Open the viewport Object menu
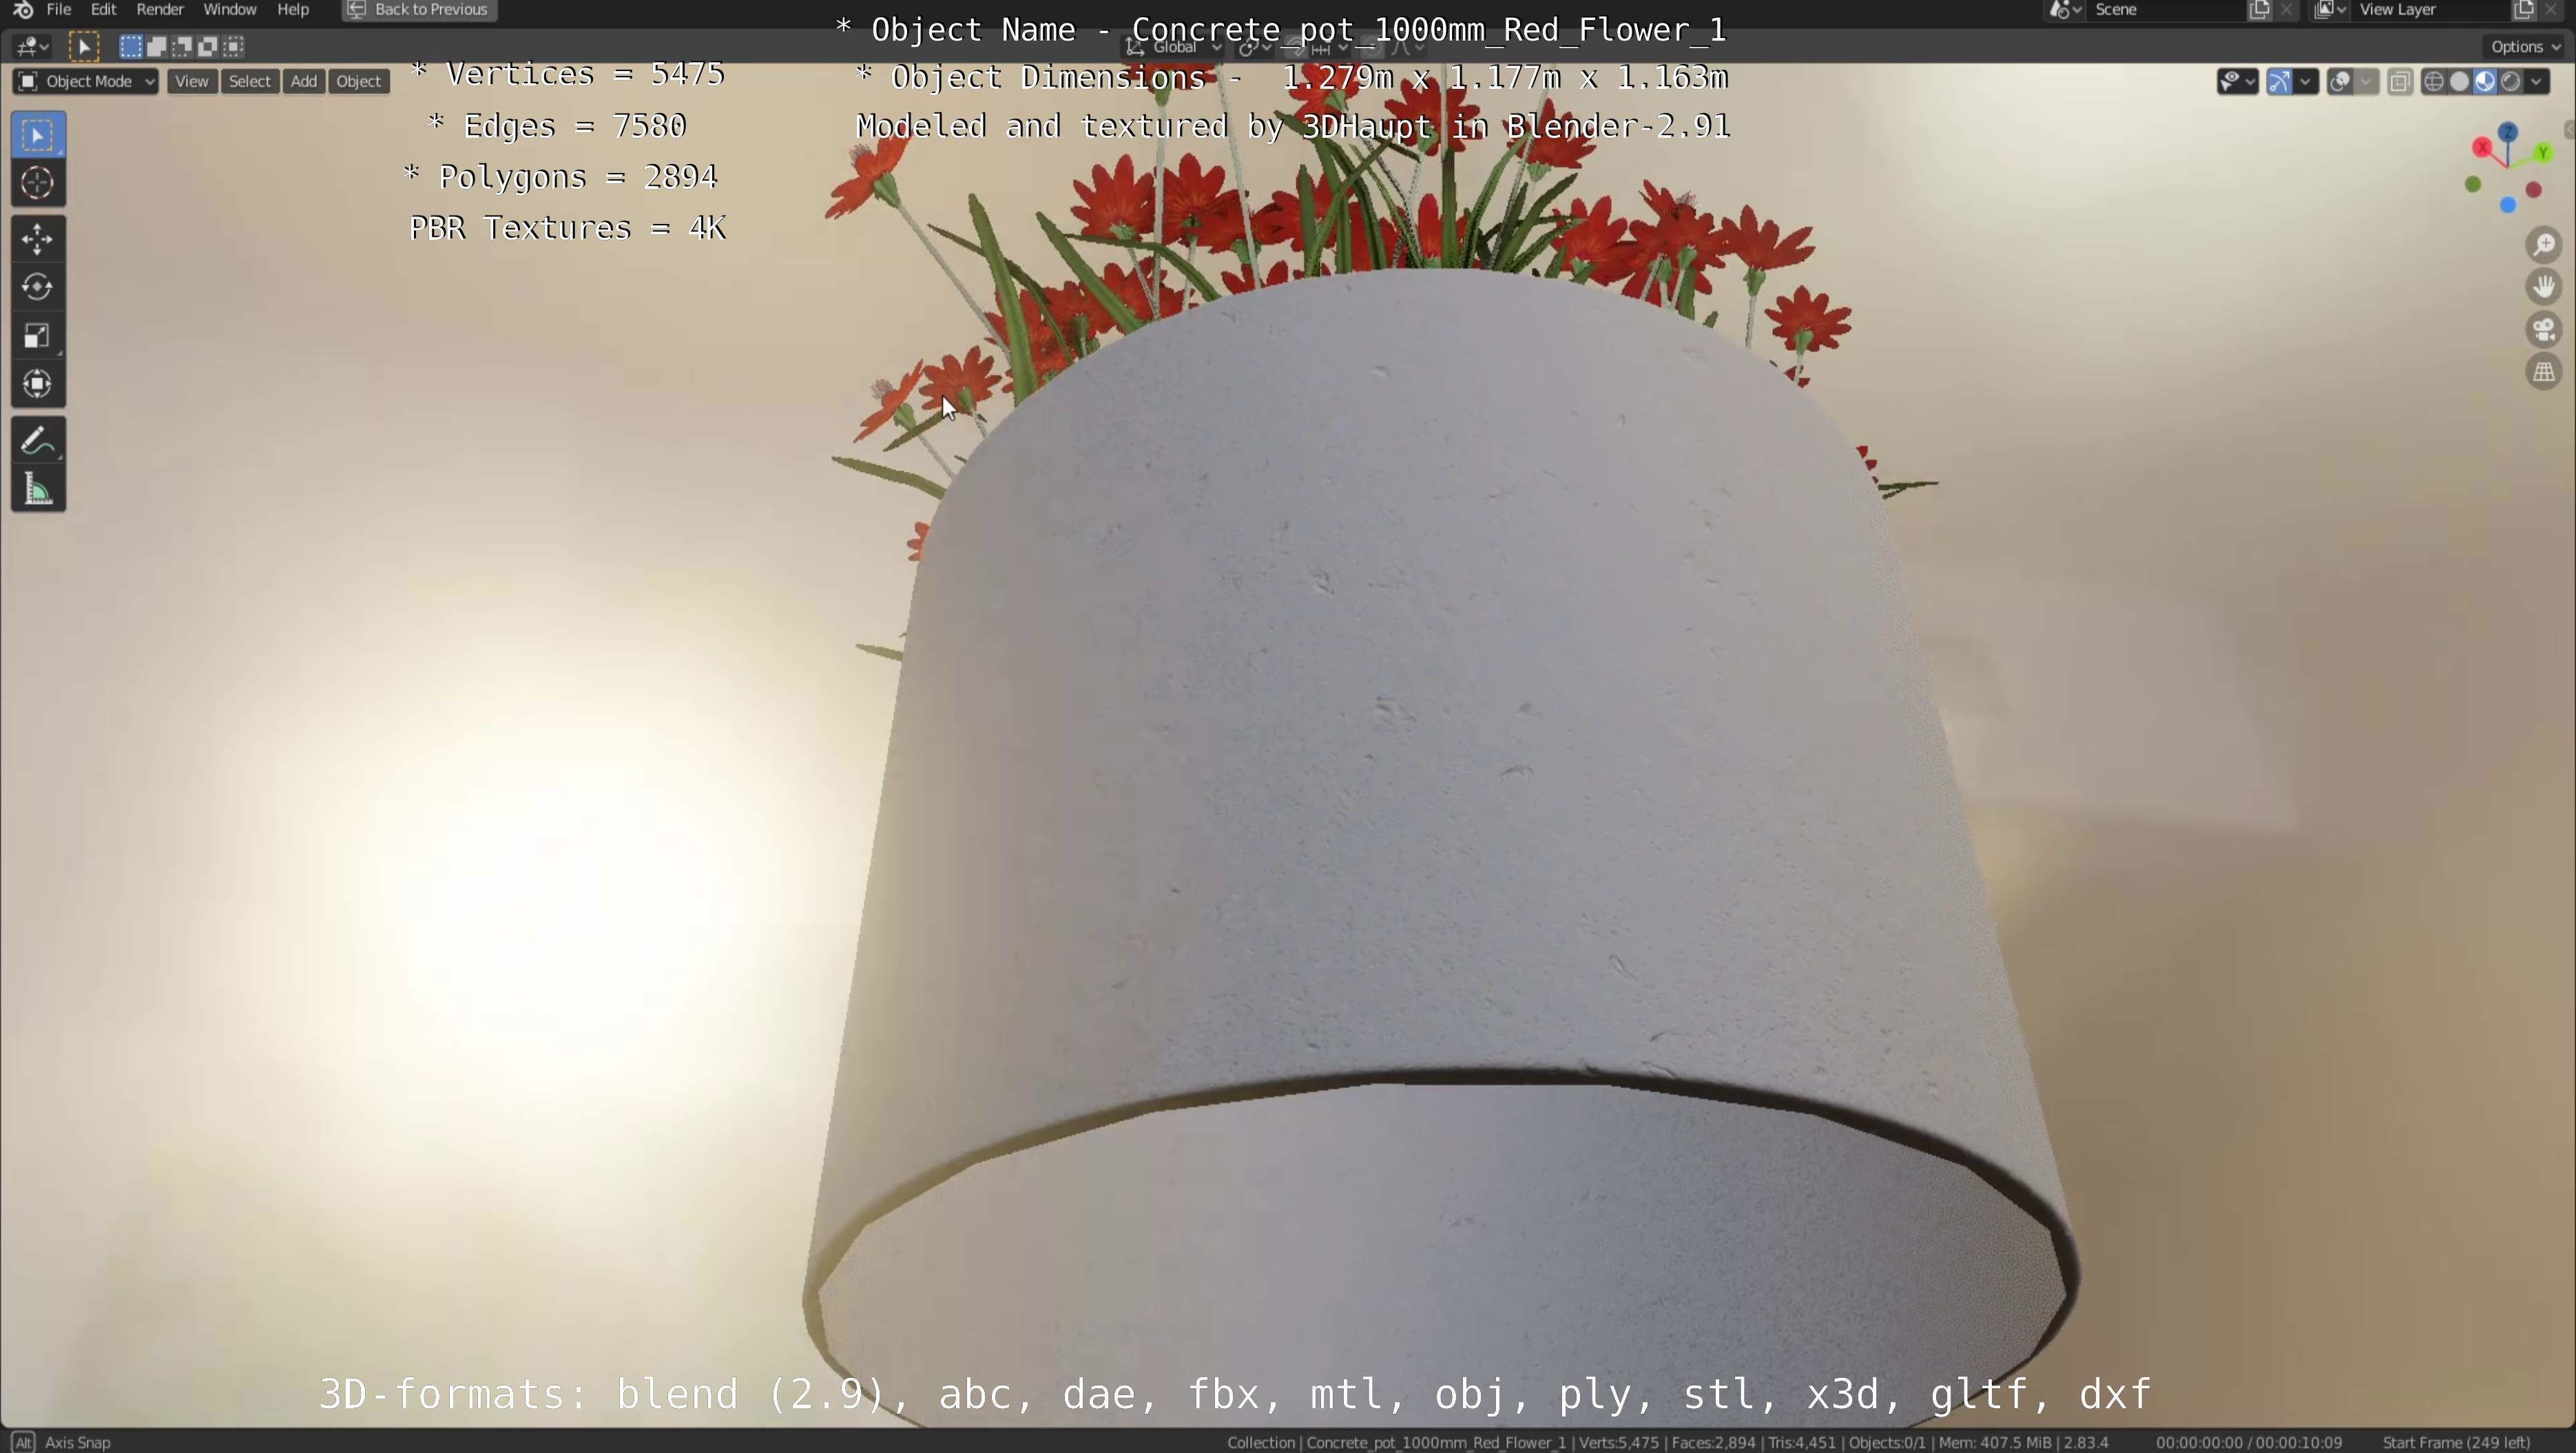Screen dimensions: 2576x1453 359,82
